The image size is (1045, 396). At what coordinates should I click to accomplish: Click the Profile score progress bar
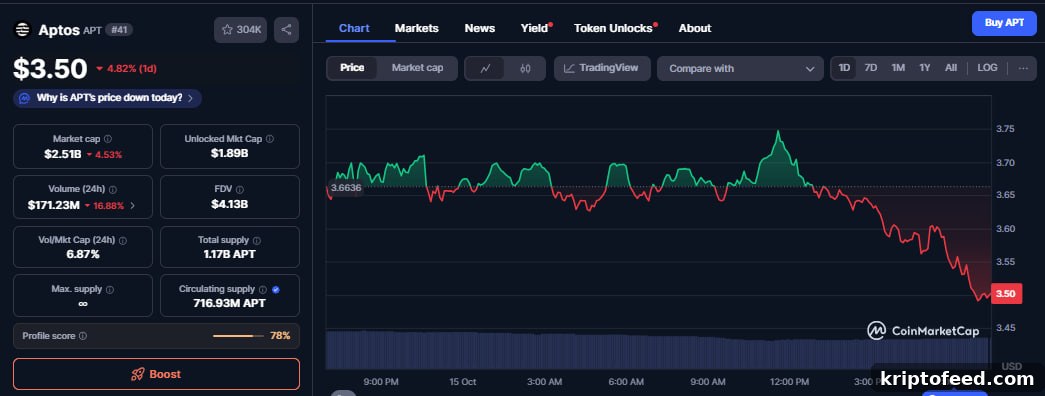tap(238, 336)
